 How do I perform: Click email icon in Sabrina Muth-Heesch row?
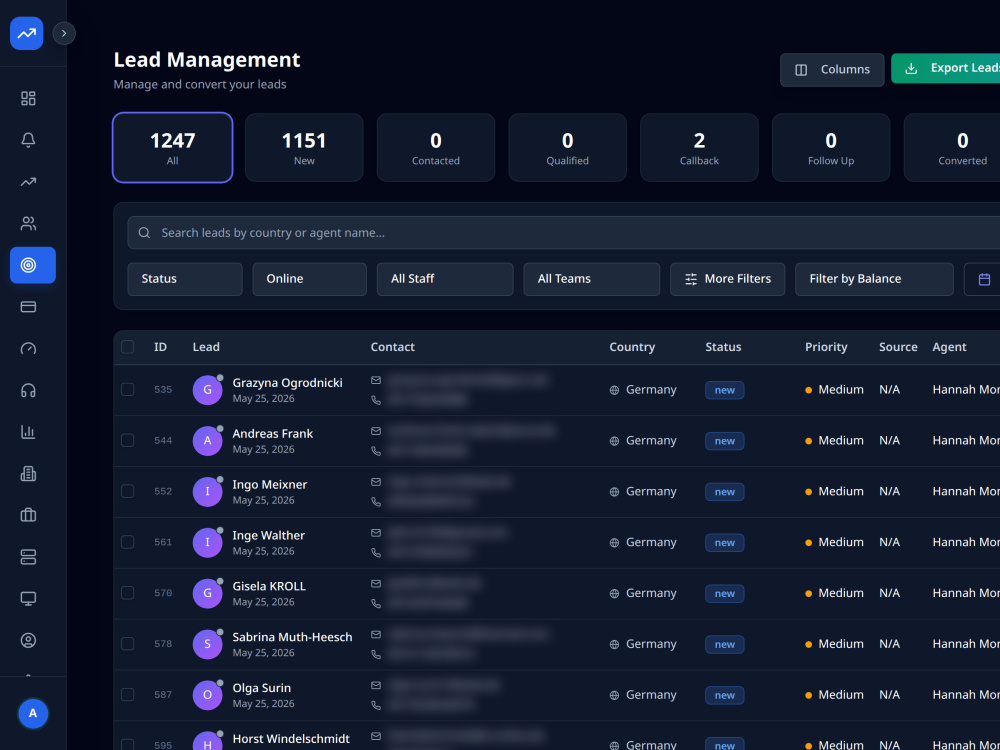click(376, 635)
